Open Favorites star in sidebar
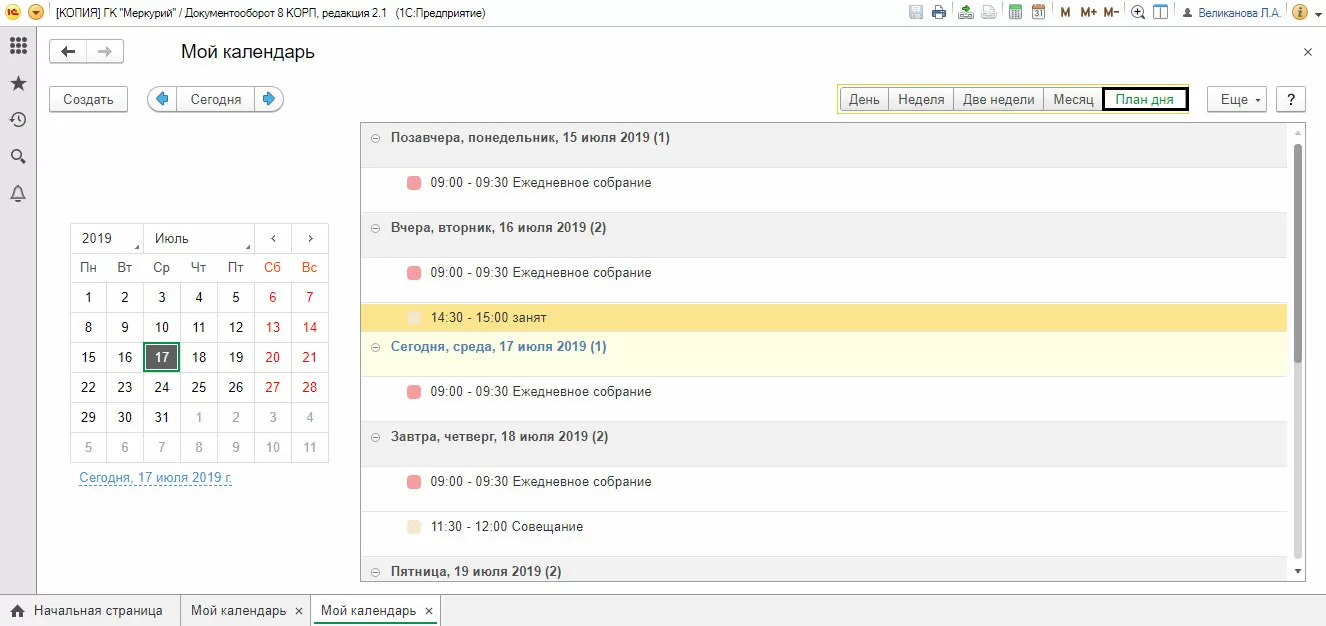This screenshot has height=626, width=1326. 17,83
